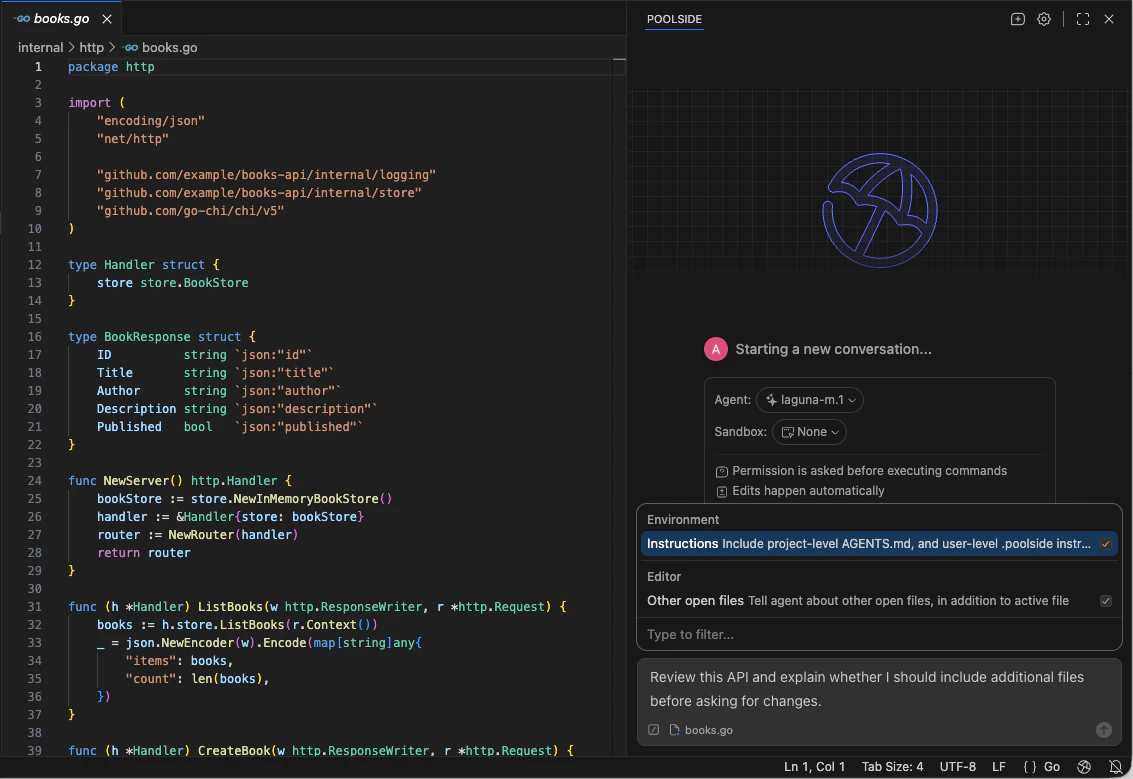This screenshot has width=1133, height=779.
Task: Click the sandbox icon next to None
Action: [x=788, y=432]
